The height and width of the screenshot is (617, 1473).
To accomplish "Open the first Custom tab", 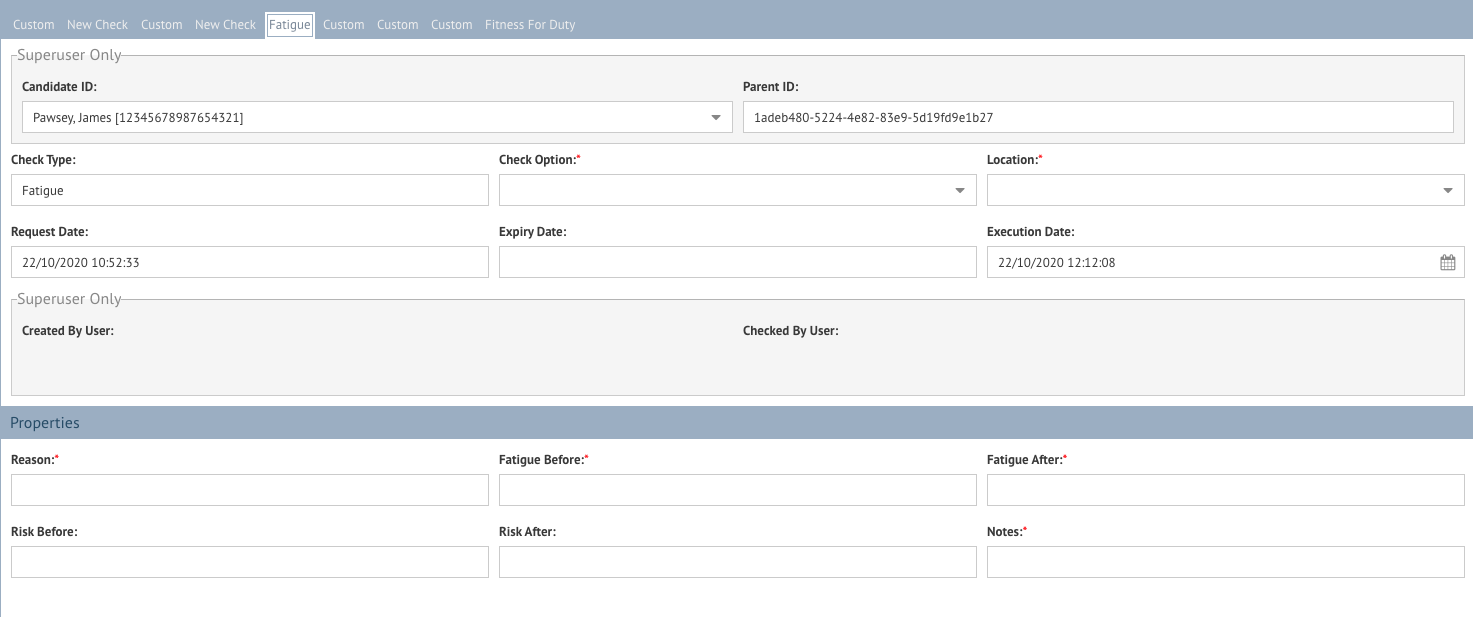I will click(34, 24).
